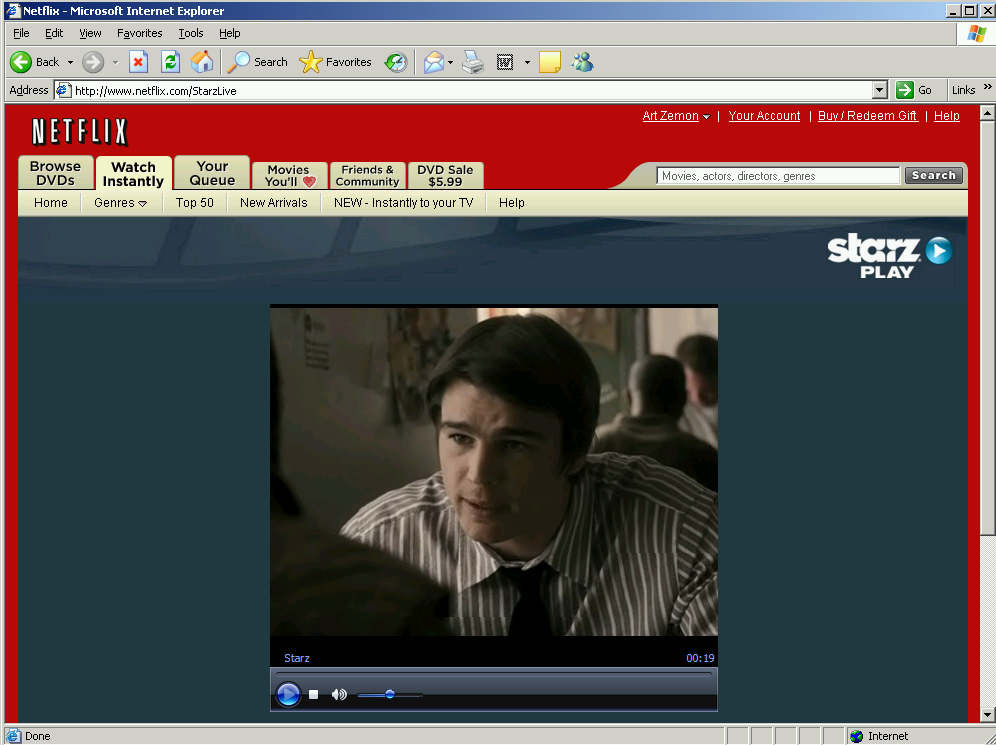The height and width of the screenshot is (745, 996).
Task: Click the Forward arrow icon
Action: point(93,62)
